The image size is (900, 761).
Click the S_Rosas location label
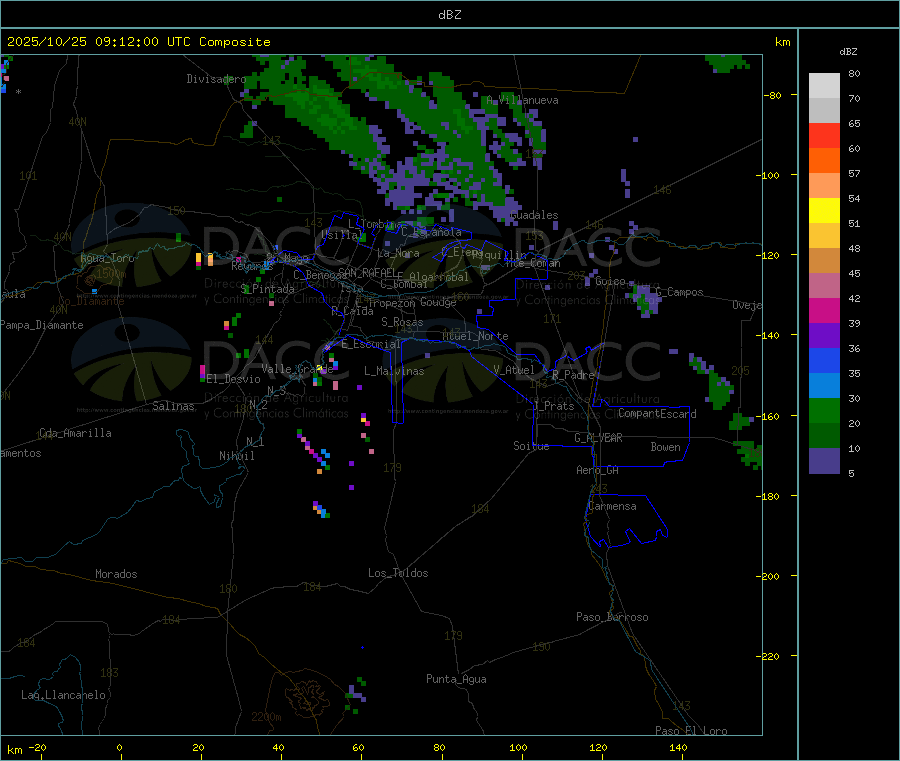coord(402,322)
